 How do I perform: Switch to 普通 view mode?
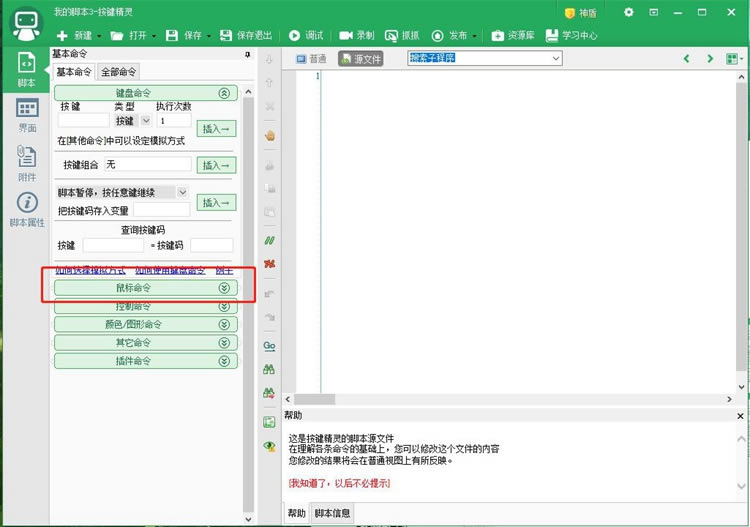click(x=311, y=59)
